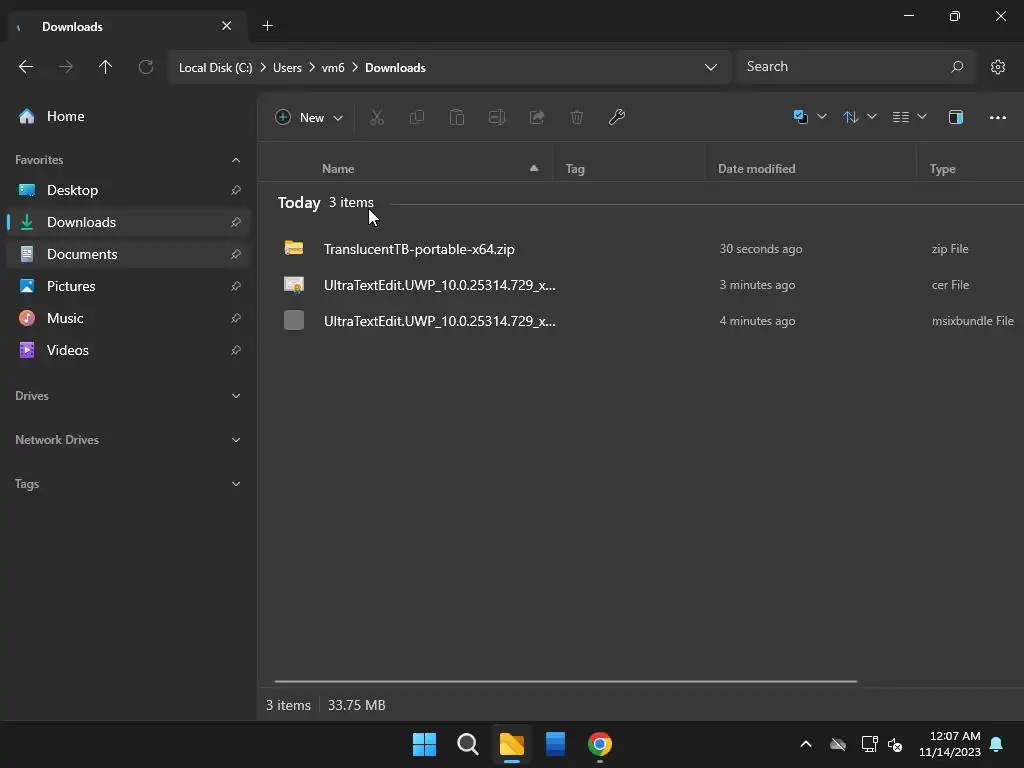Image resolution: width=1024 pixels, height=768 pixels.
Task: Click the Copy icon in toolbar
Action: coord(417,117)
